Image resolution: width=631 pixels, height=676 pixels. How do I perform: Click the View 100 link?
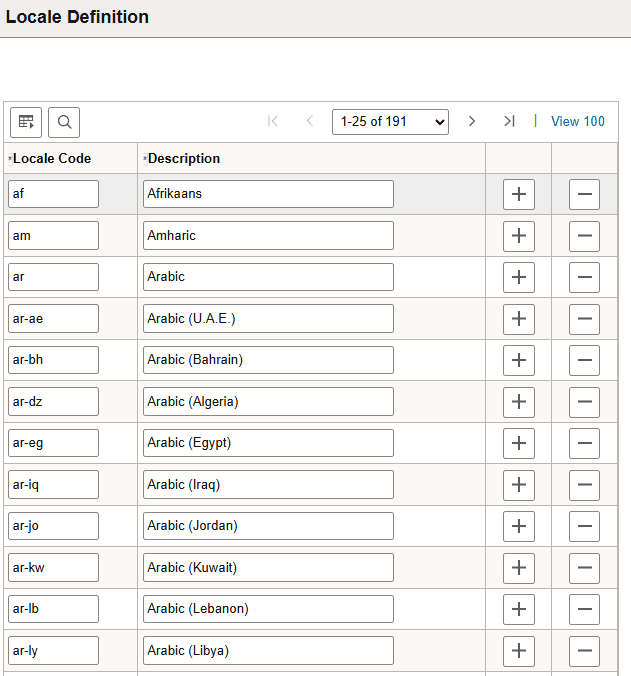578,121
